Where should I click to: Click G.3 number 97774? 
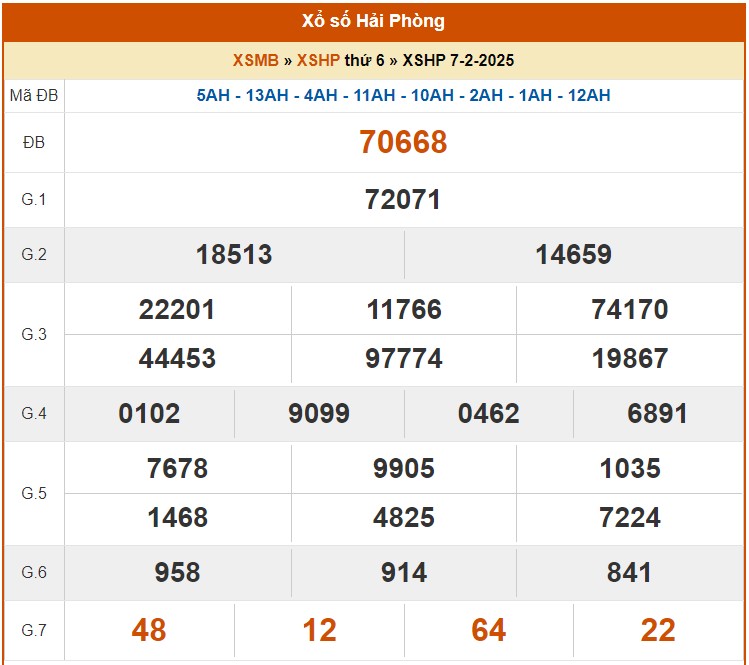coord(403,359)
